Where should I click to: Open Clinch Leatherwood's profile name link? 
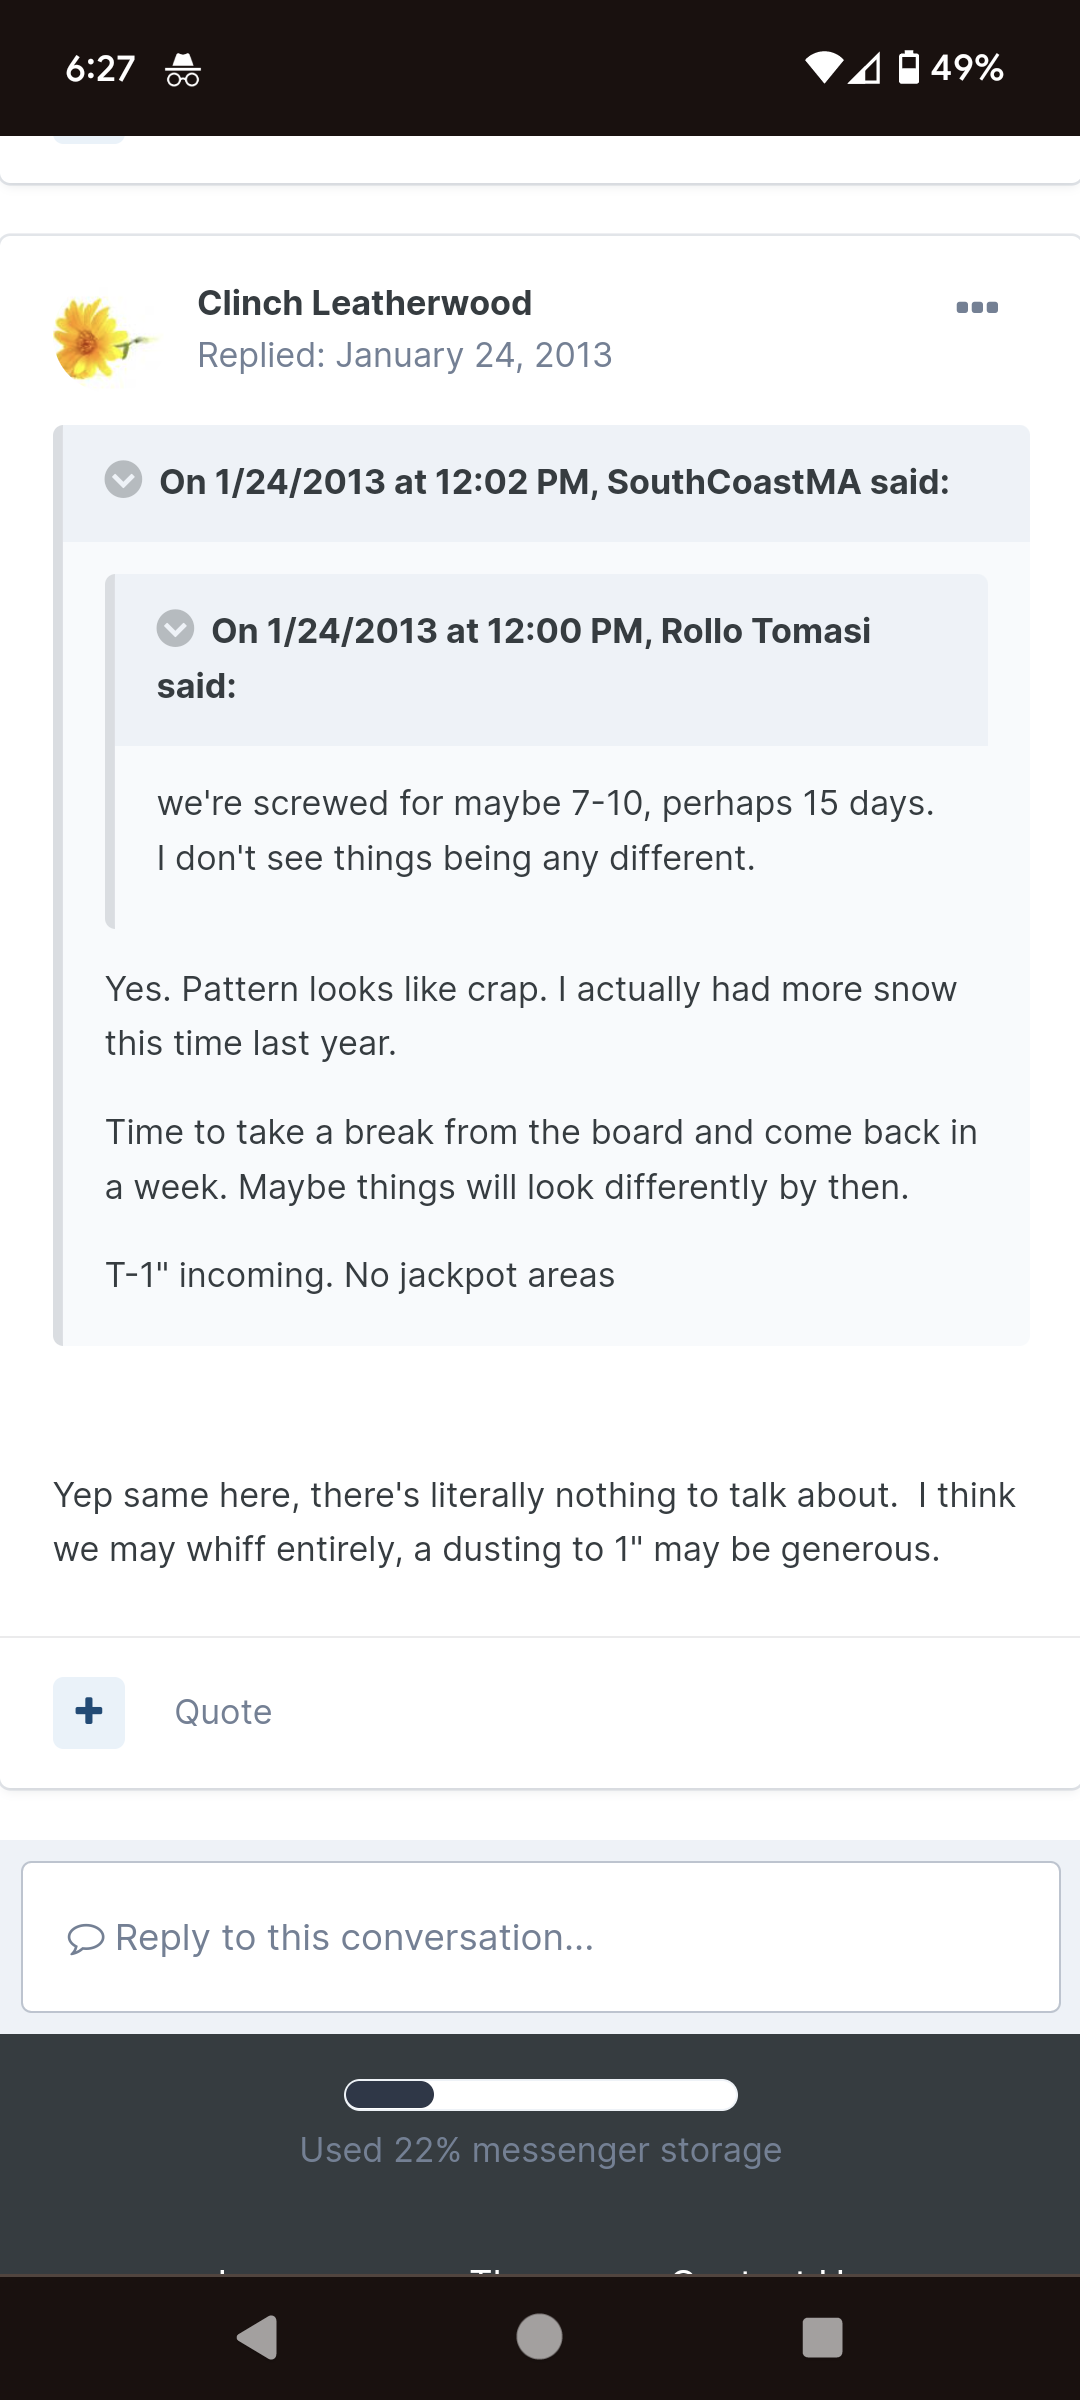click(x=364, y=302)
